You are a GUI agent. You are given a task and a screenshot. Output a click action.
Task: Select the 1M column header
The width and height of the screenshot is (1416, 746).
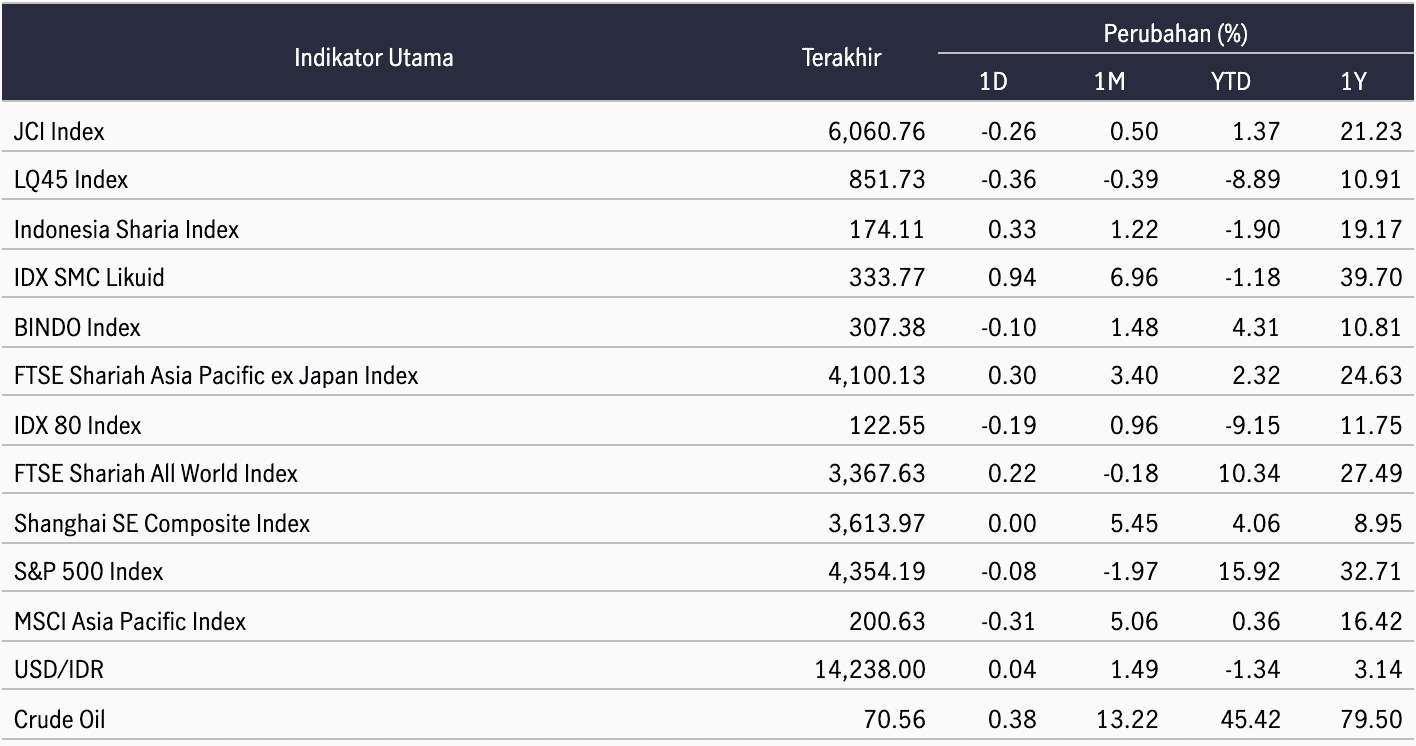pos(1110,82)
